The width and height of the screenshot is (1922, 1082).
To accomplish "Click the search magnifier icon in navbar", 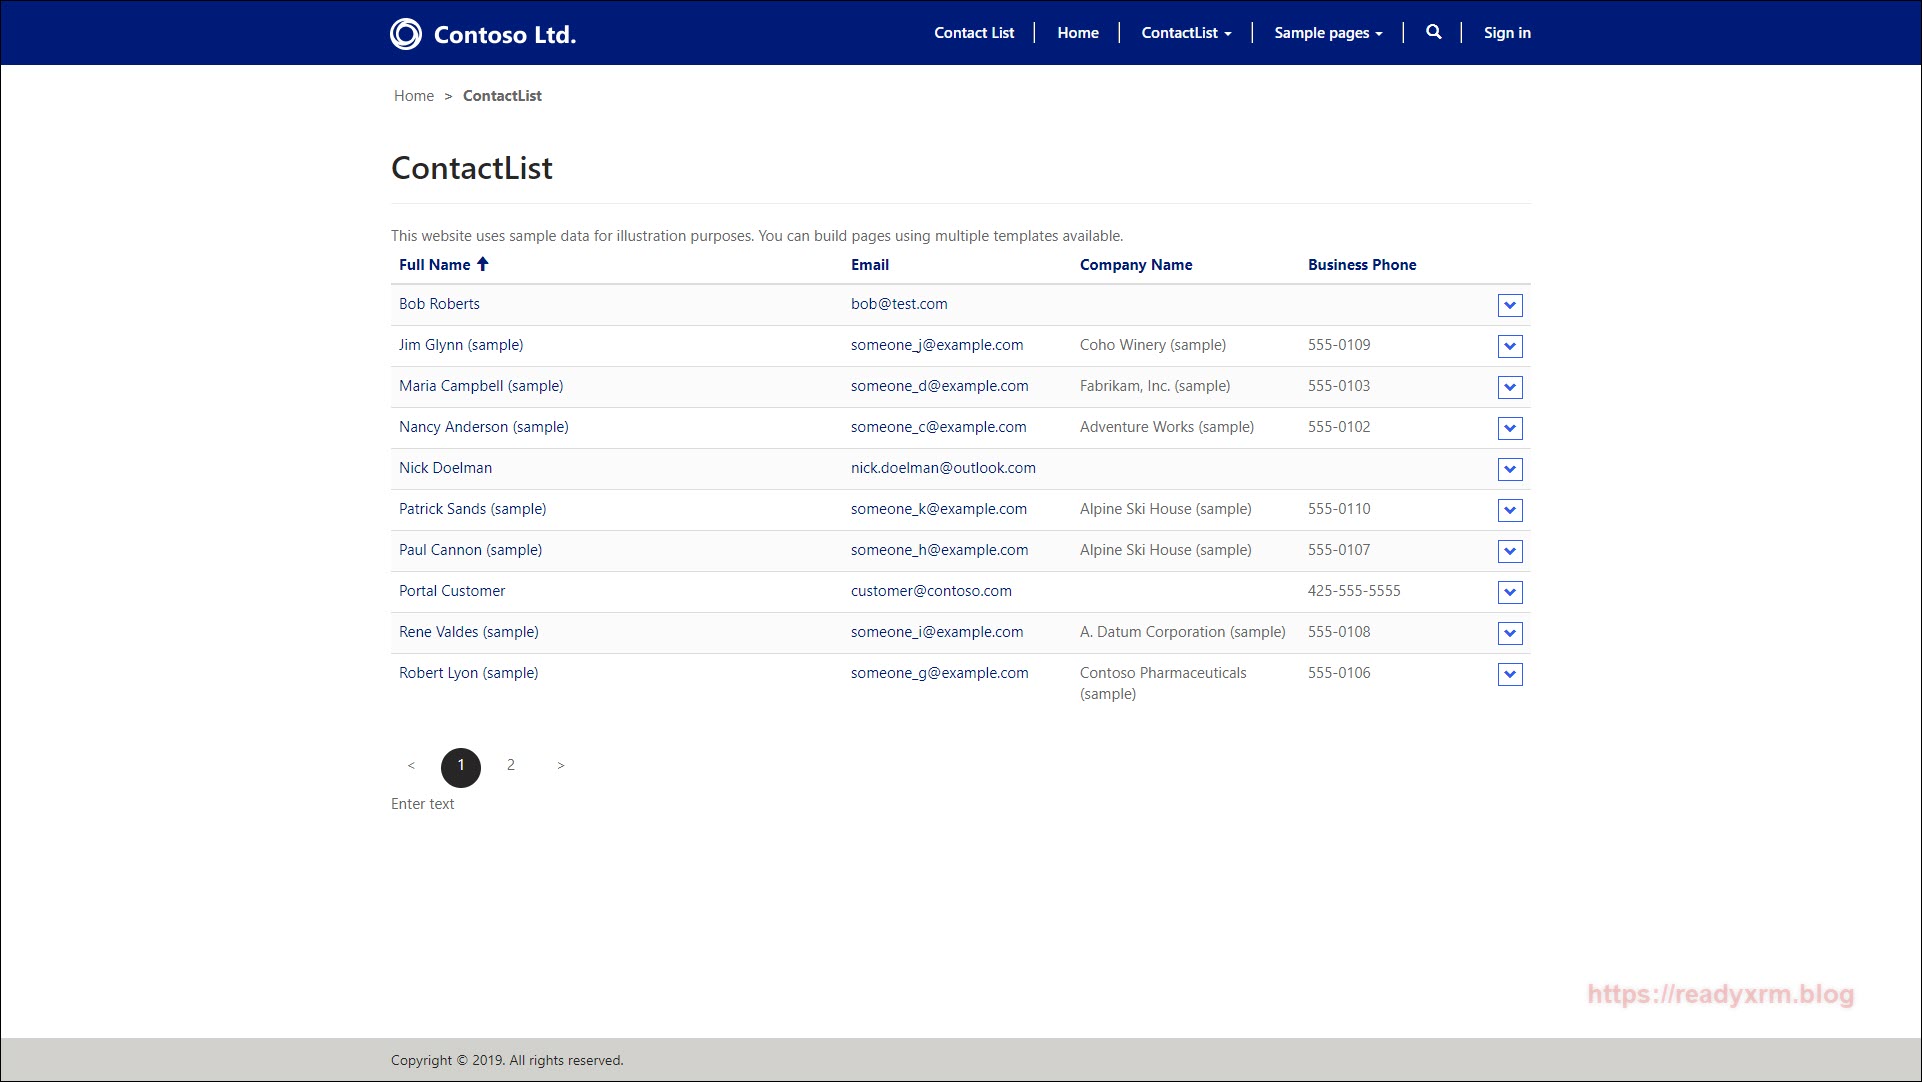I will coord(1433,32).
